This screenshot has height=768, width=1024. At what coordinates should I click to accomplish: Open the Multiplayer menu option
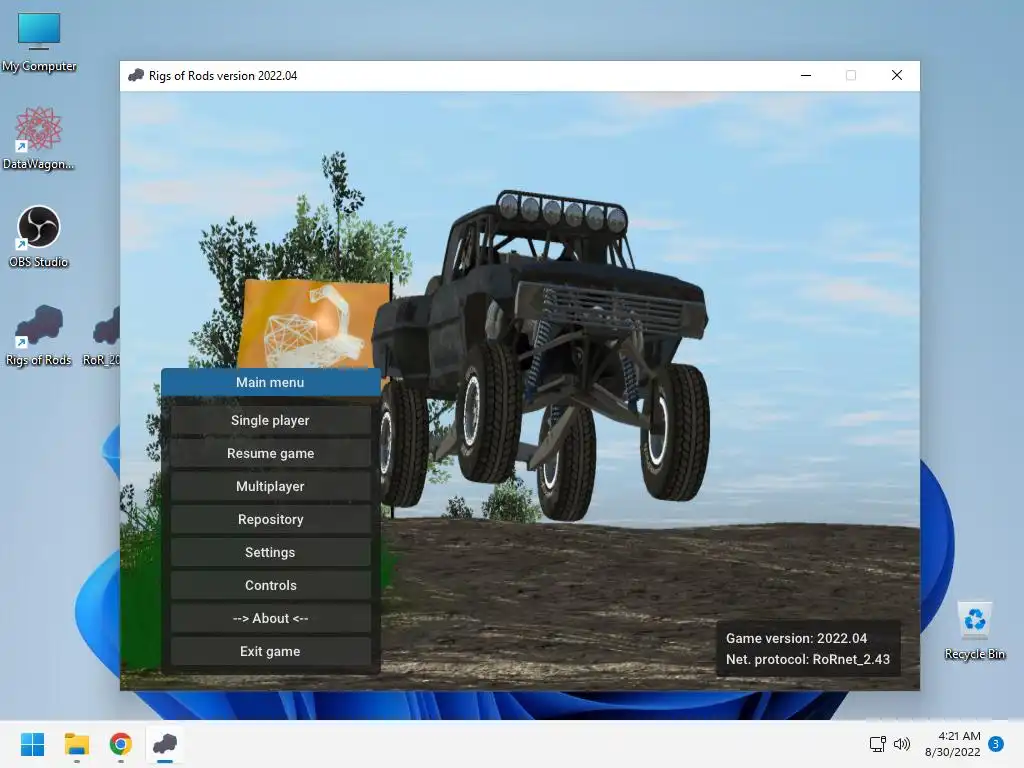tap(270, 487)
